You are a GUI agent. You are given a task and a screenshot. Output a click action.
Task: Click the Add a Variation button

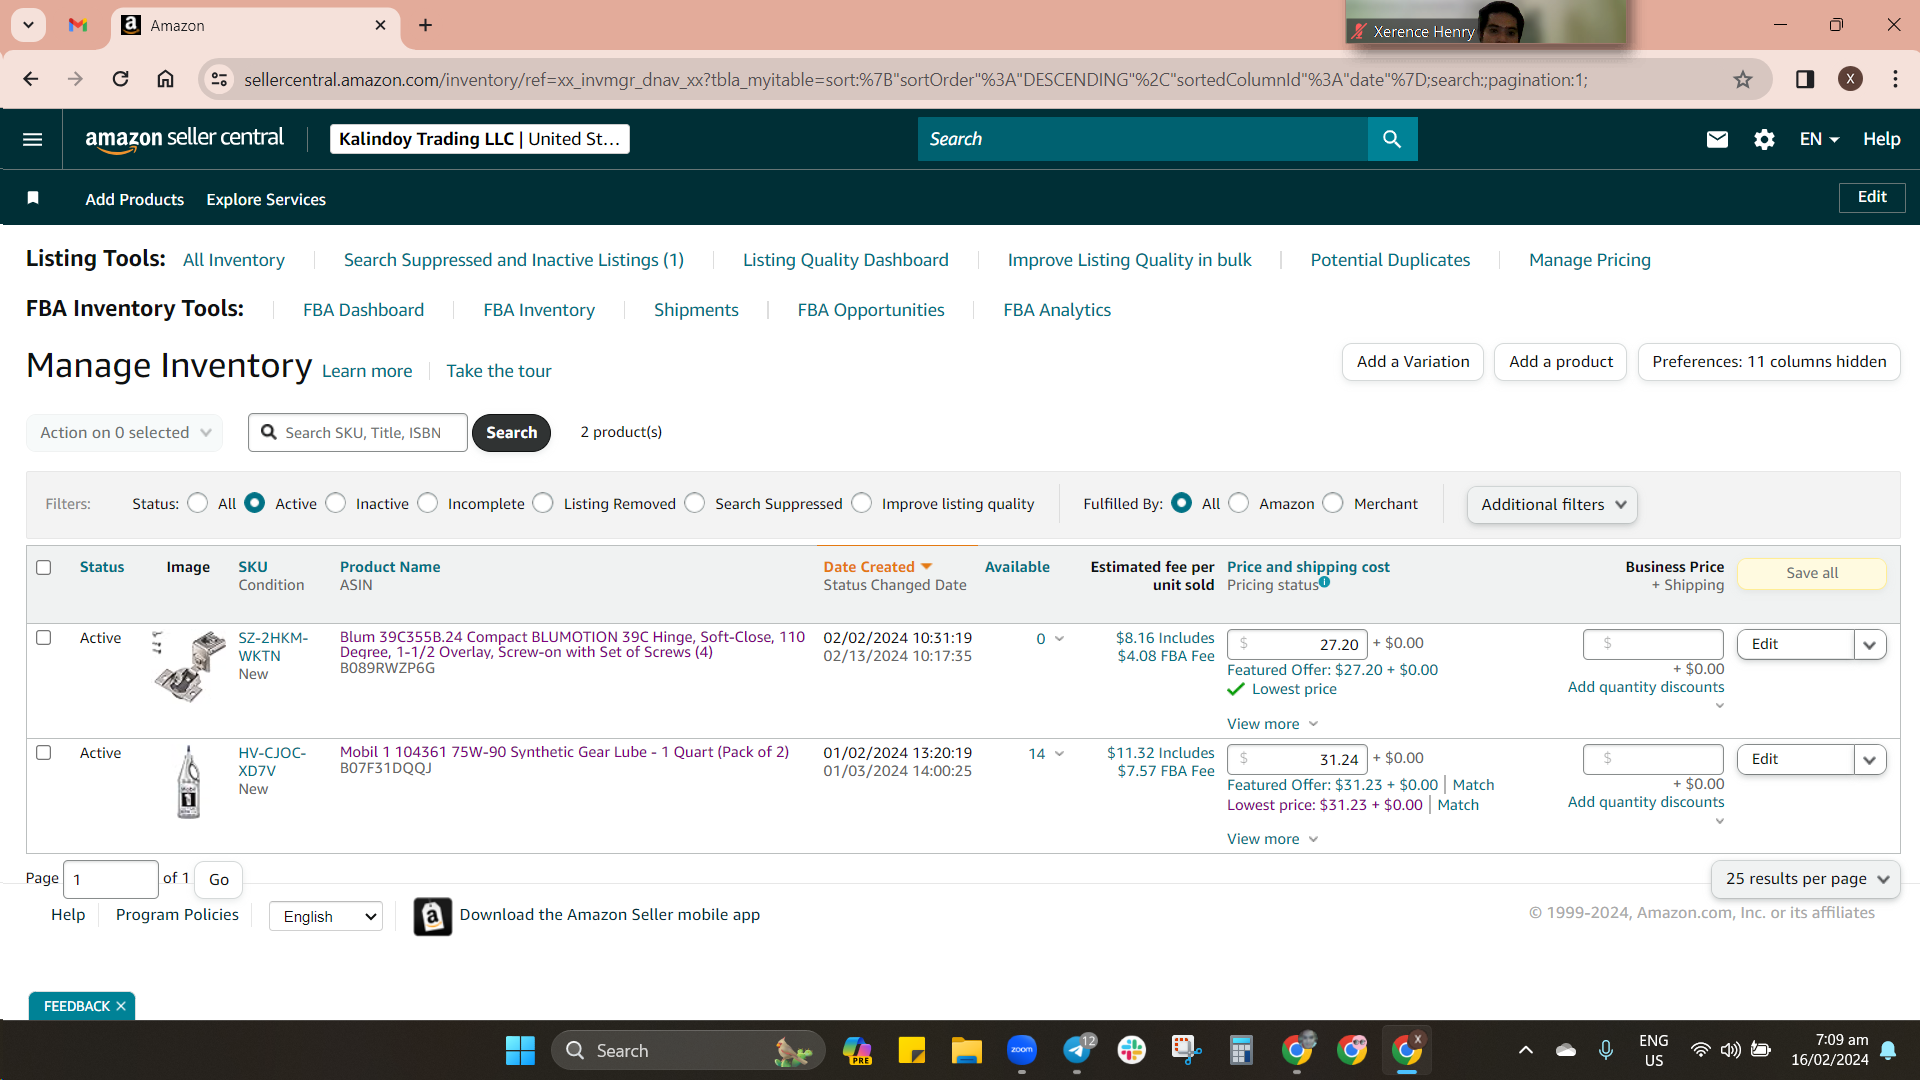pos(1413,362)
